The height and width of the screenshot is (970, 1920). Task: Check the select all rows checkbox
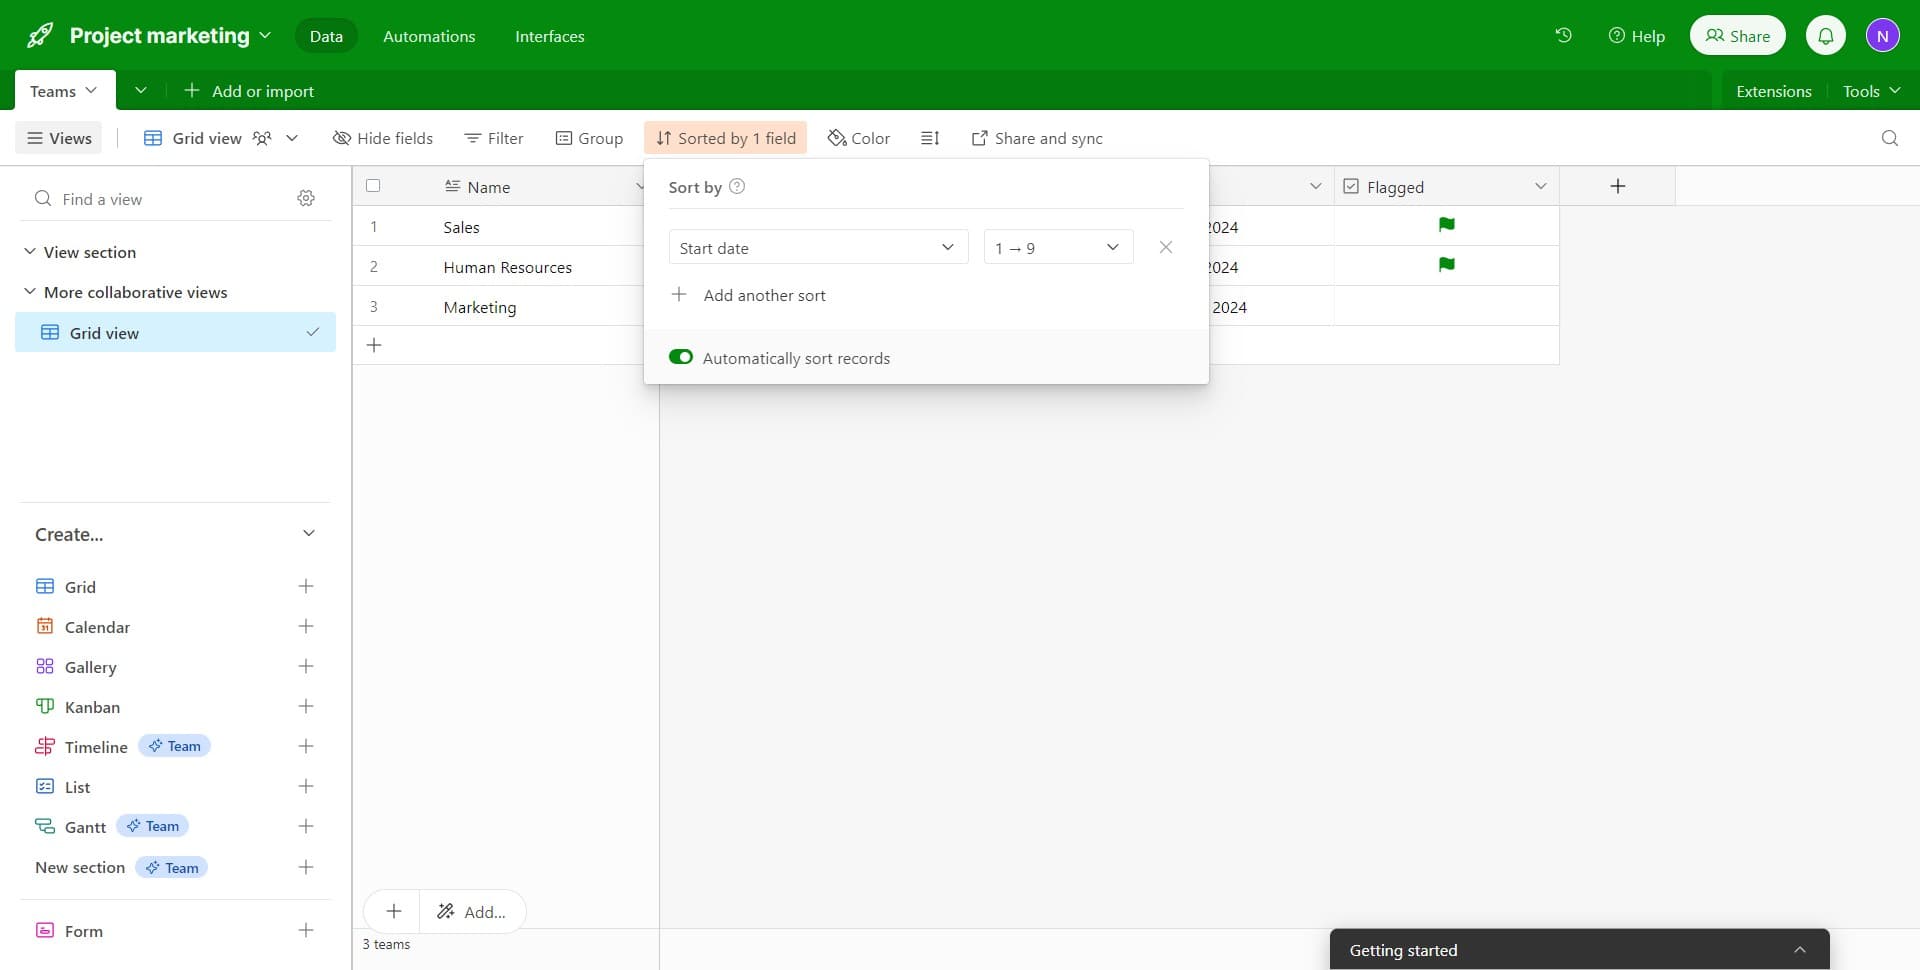click(x=373, y=186)
